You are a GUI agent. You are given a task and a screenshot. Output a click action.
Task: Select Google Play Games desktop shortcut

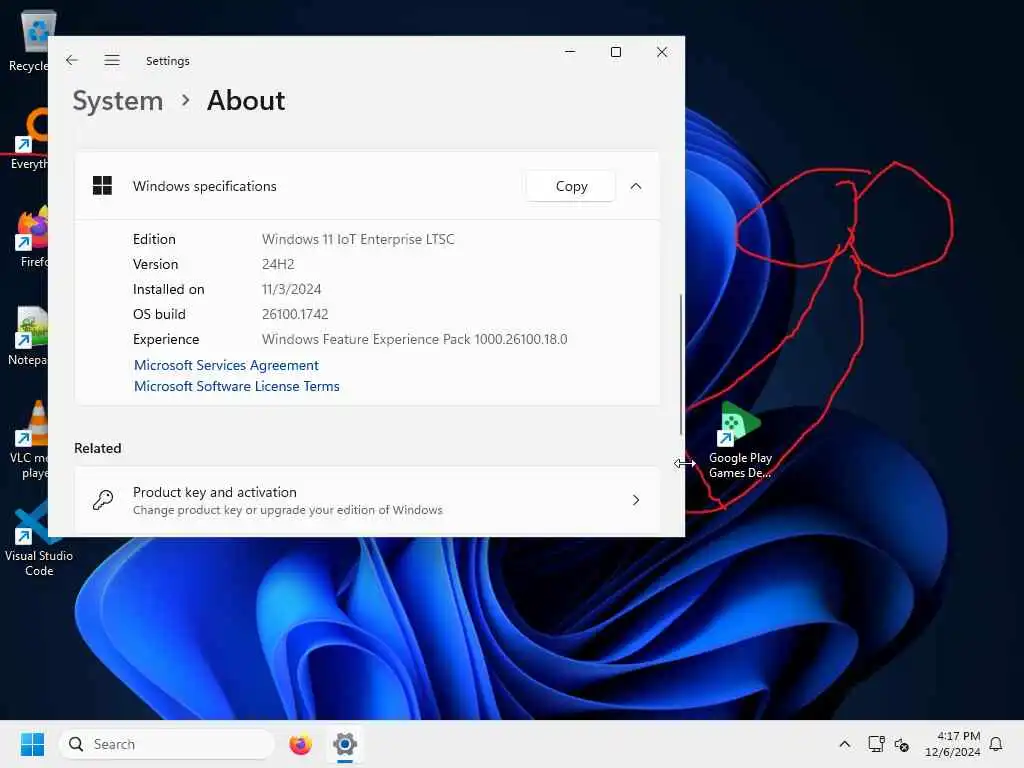(x=740, y=440)
